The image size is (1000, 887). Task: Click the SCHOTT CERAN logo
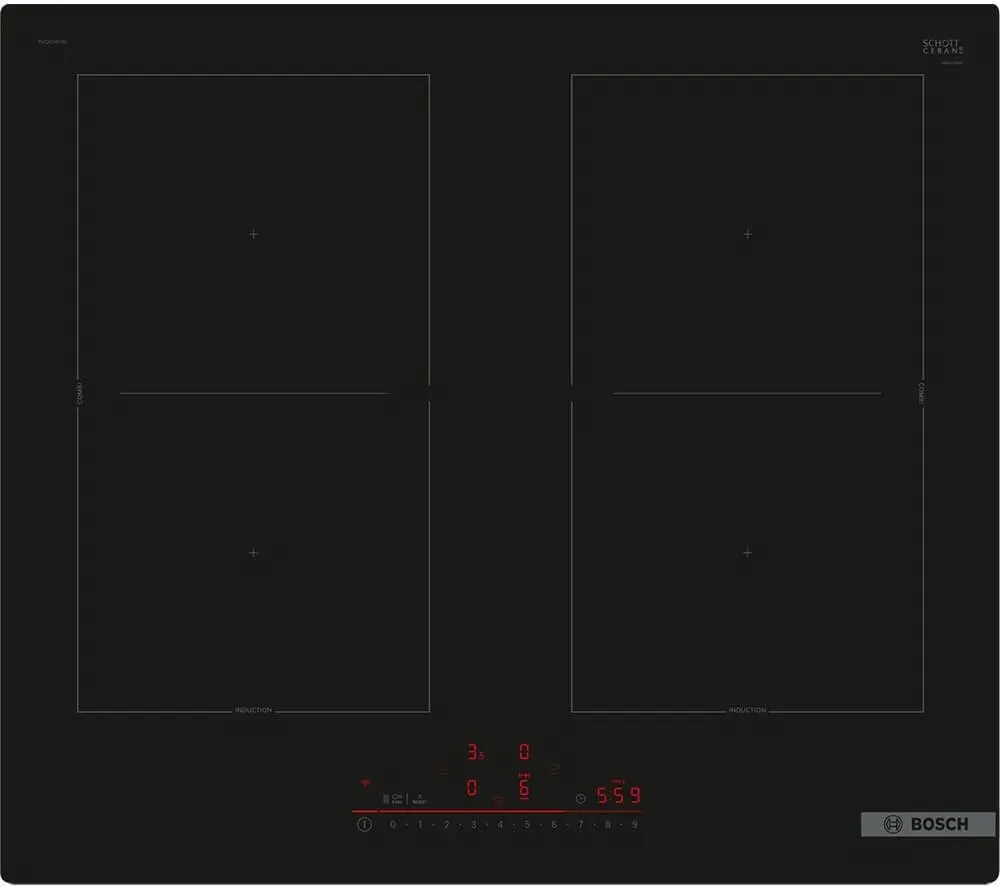click(943, 47)
